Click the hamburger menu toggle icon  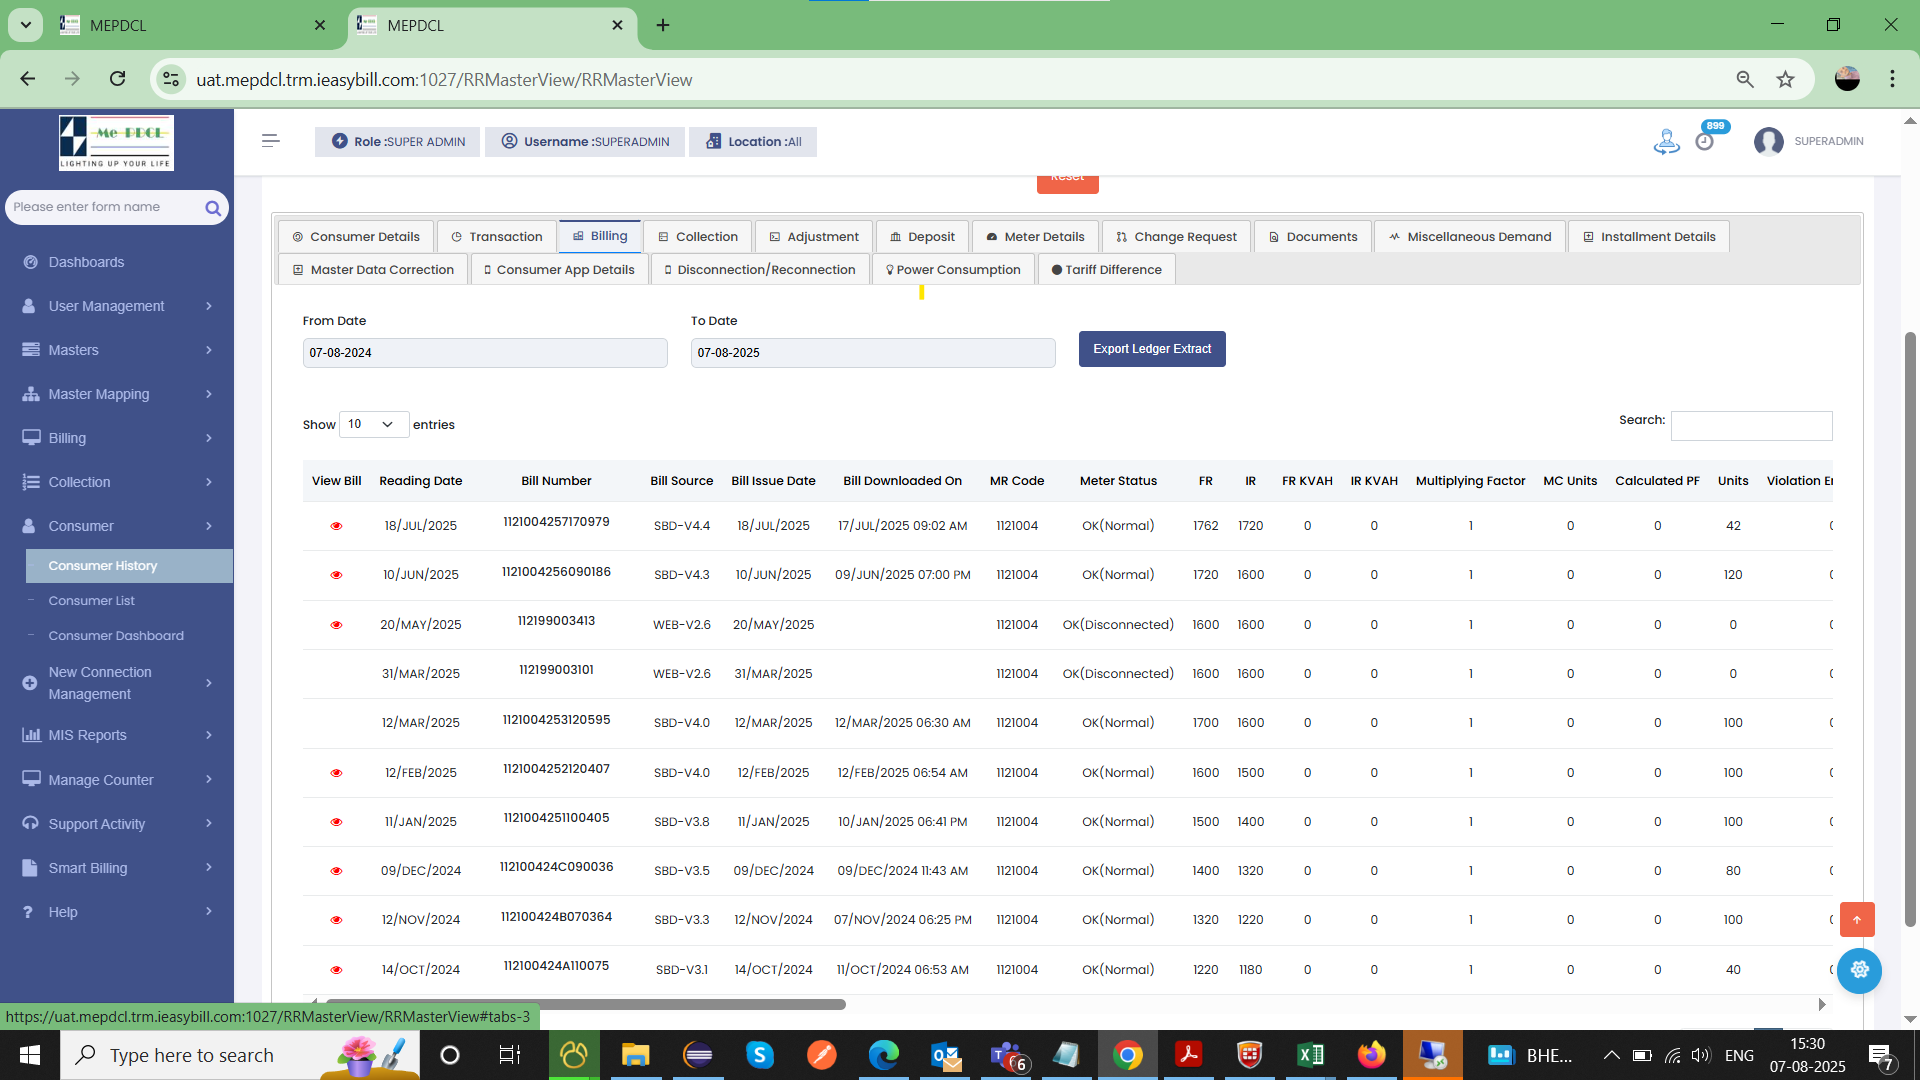coord(270,141)
